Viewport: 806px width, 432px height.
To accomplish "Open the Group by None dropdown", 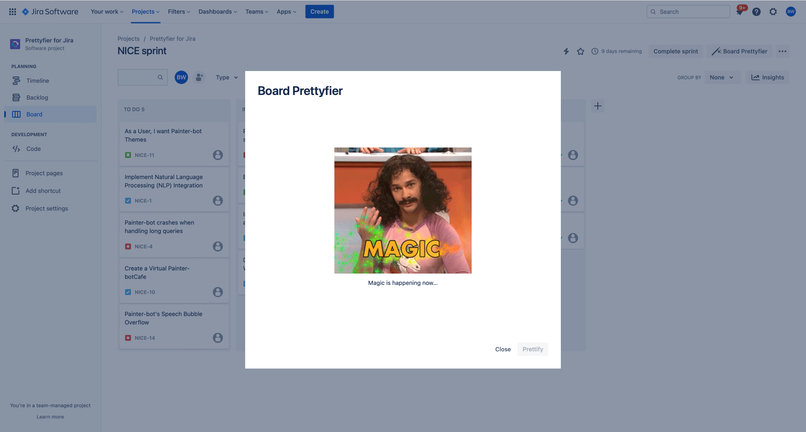I will [722, 78].
